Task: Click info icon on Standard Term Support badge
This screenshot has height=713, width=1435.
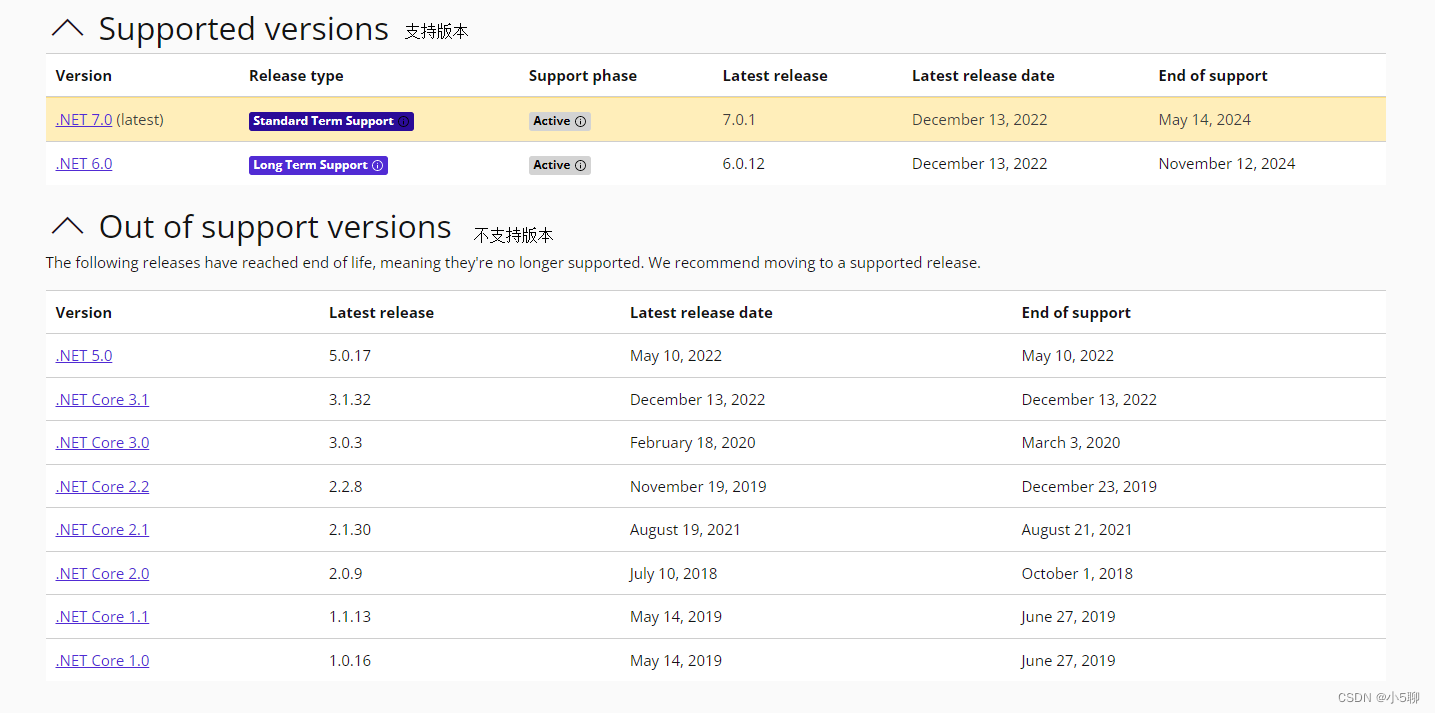Action: 404,121
